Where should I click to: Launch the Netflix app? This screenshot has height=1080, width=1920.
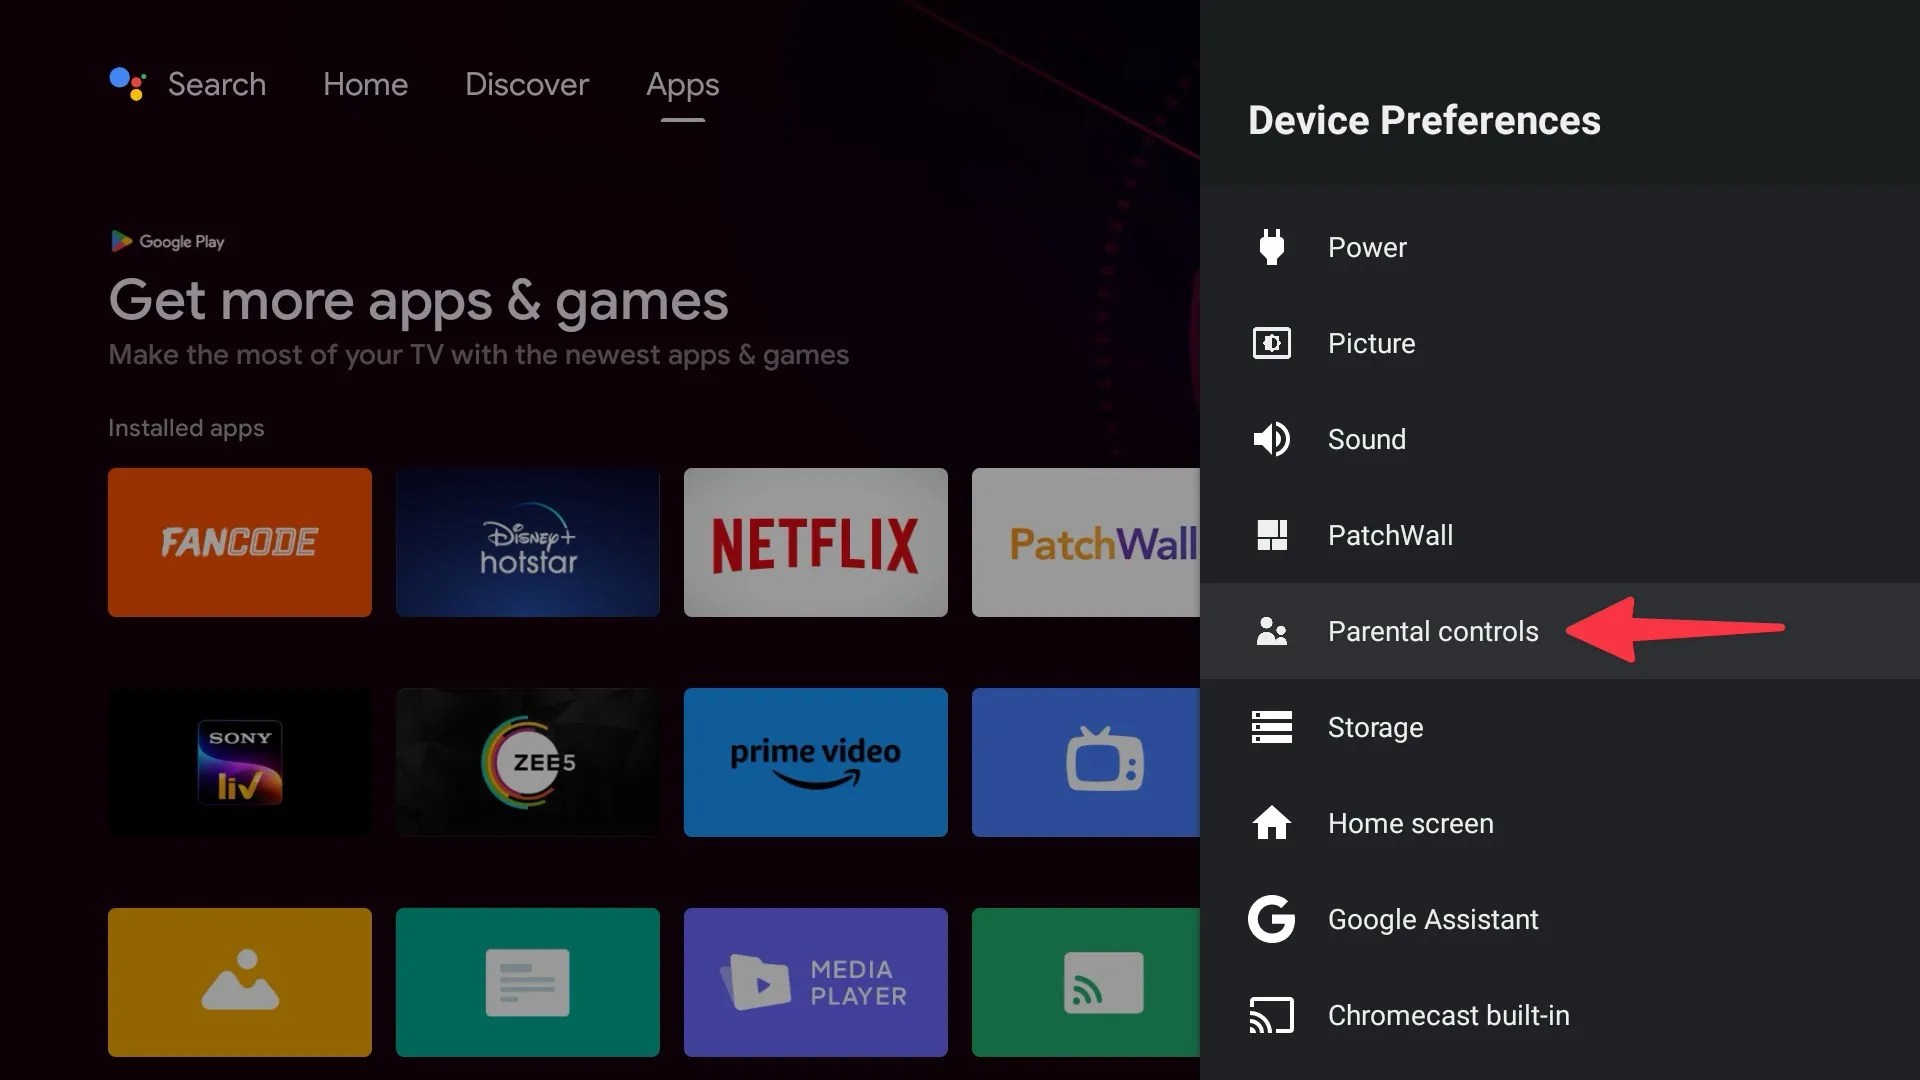click(x=815, y=542)
